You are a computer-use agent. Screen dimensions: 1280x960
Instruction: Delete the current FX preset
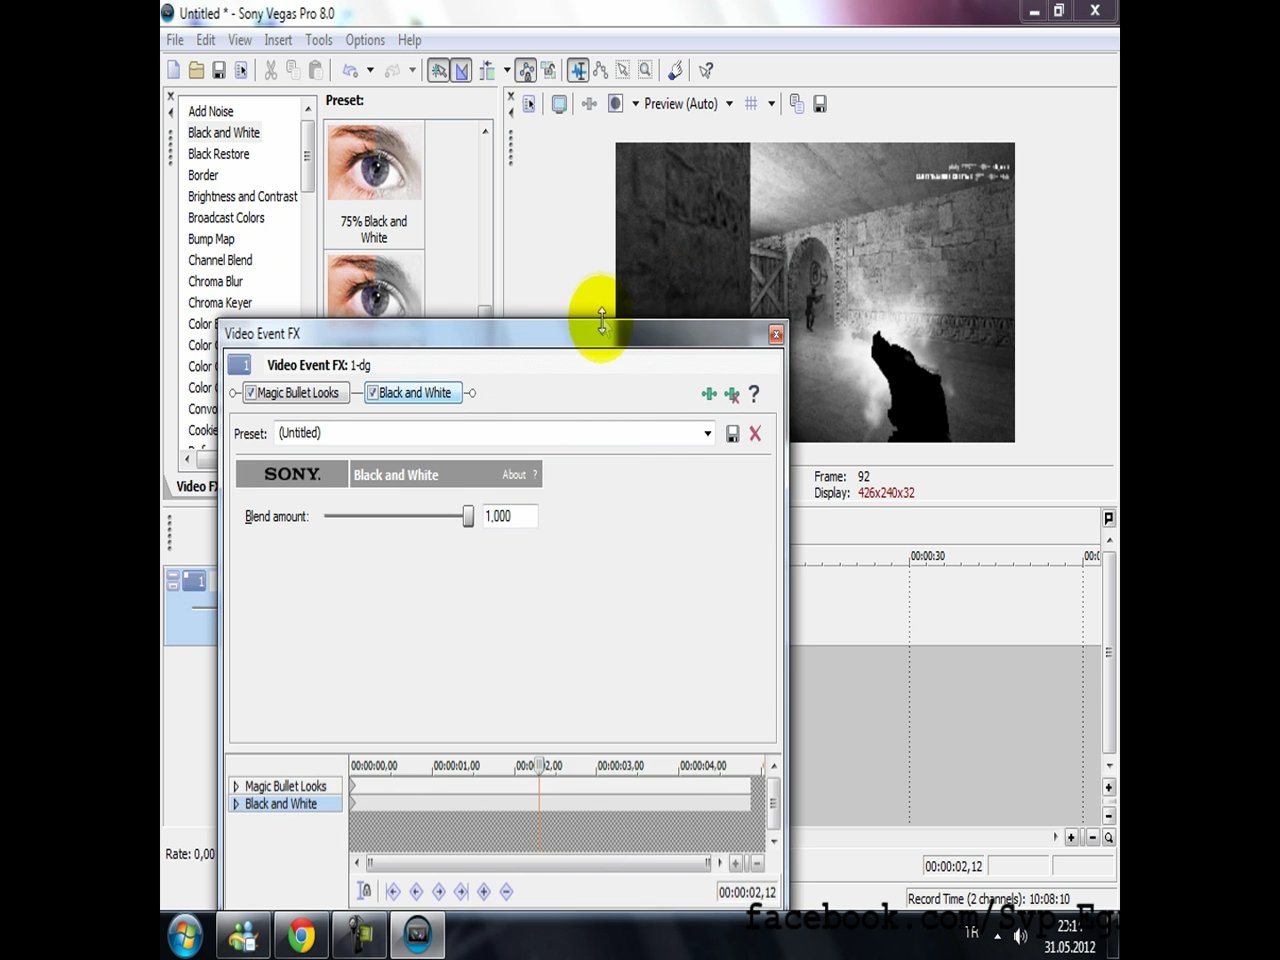(x=755, y=433)
